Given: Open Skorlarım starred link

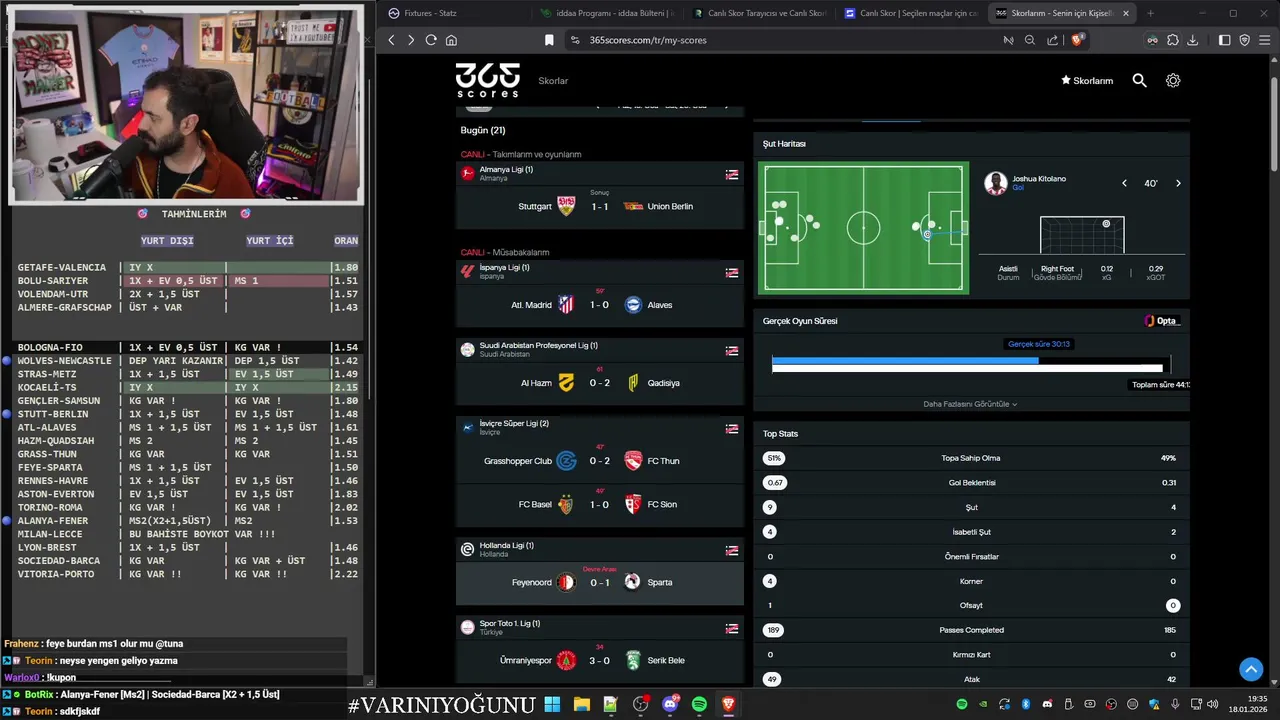Looking at the screenshot, I should click(x=1087, y=81).
